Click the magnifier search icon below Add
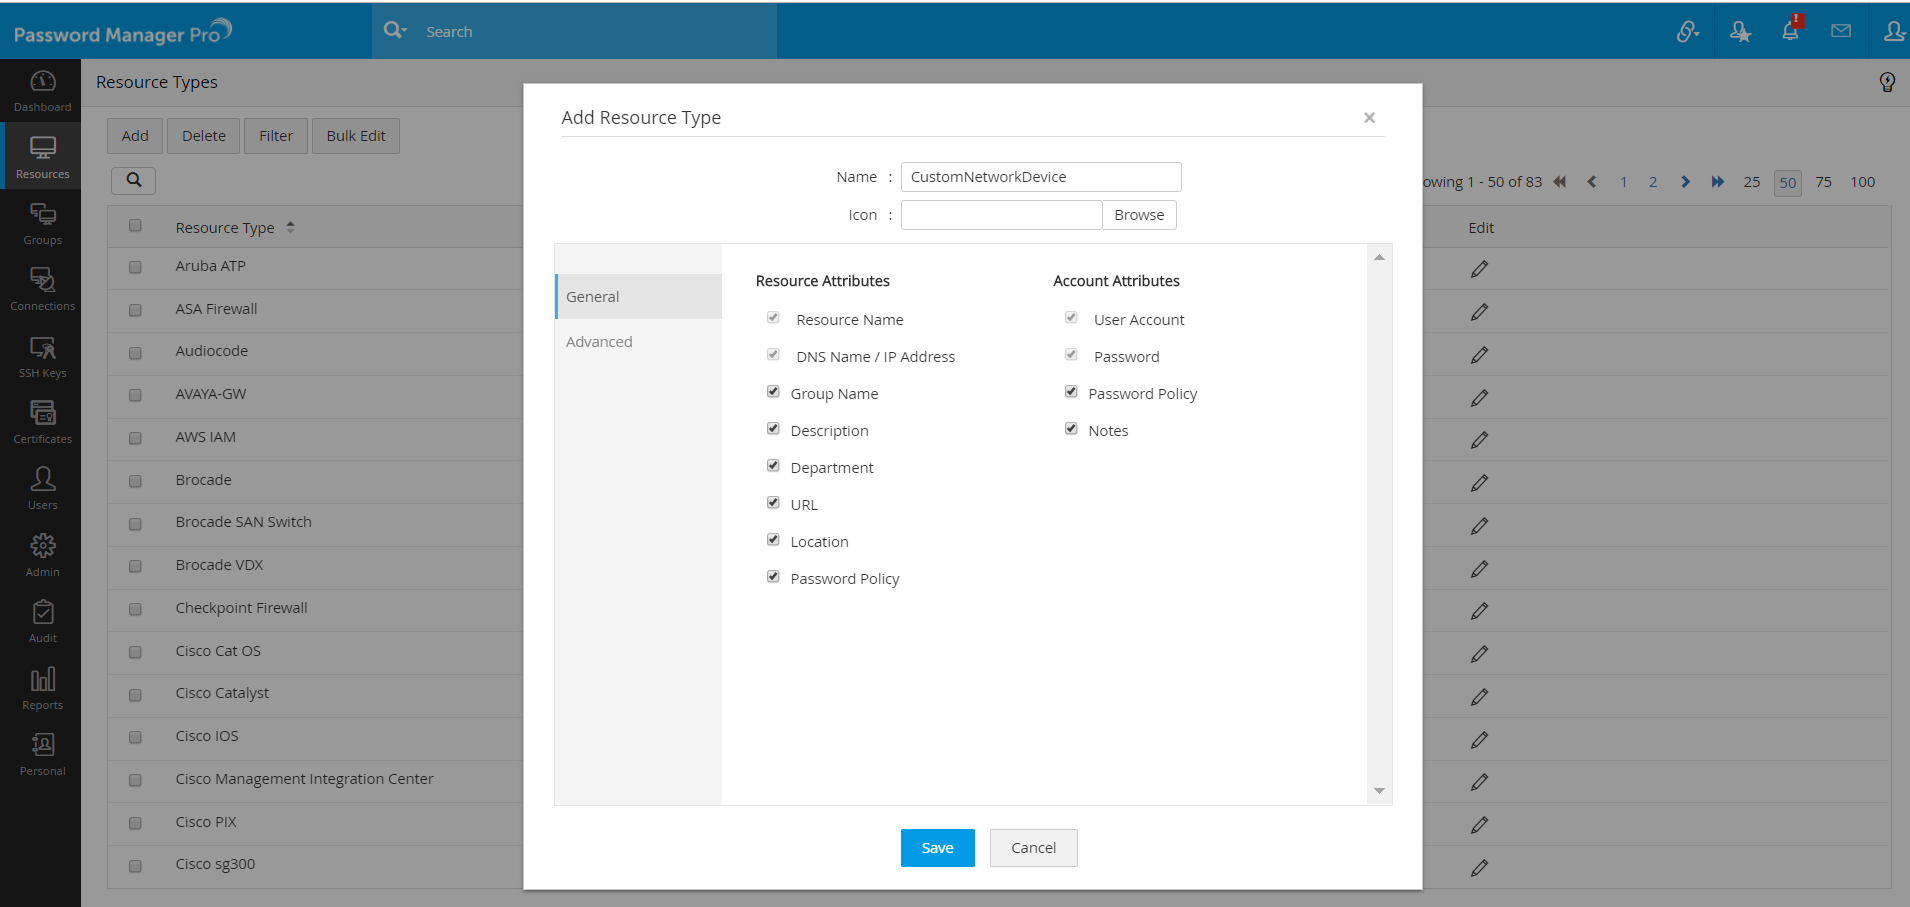Image resolution: width=1910 pixels, height=907 pixels. 134,180
